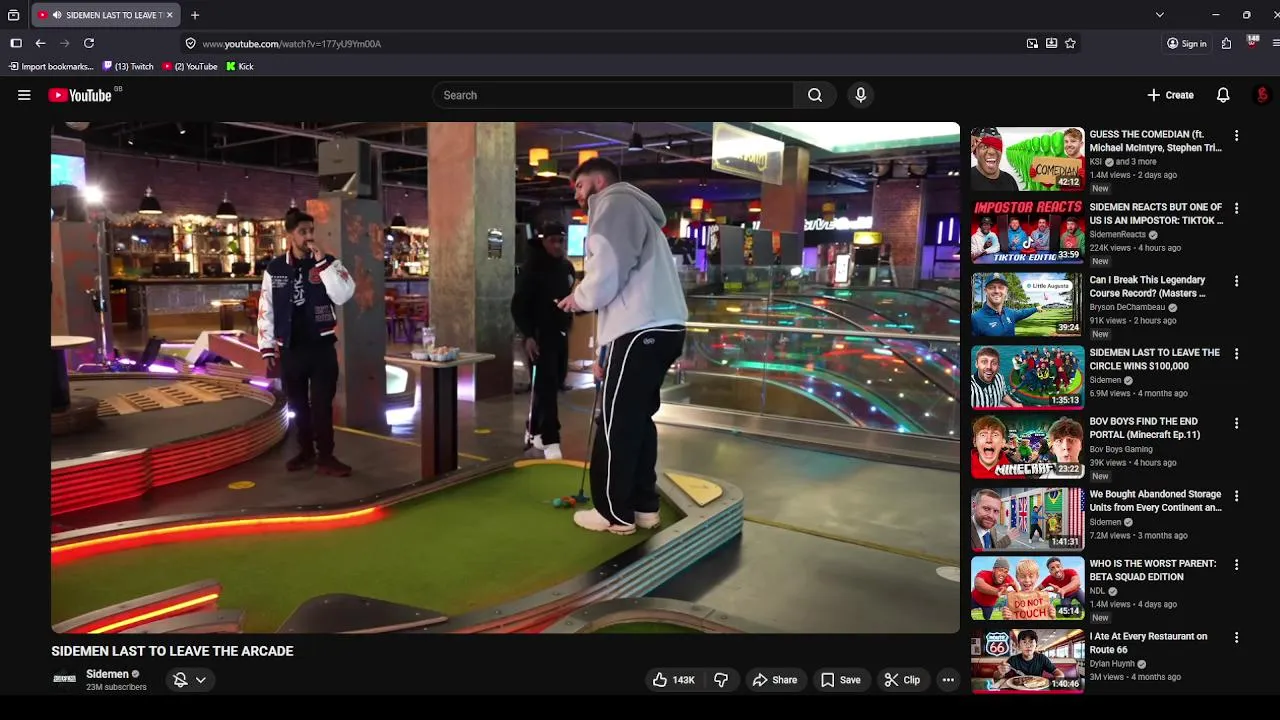Open ad blocker extension showing 148
Image resolution: width=1280 pixels, height=720 pixels.
pos(1252,43)
